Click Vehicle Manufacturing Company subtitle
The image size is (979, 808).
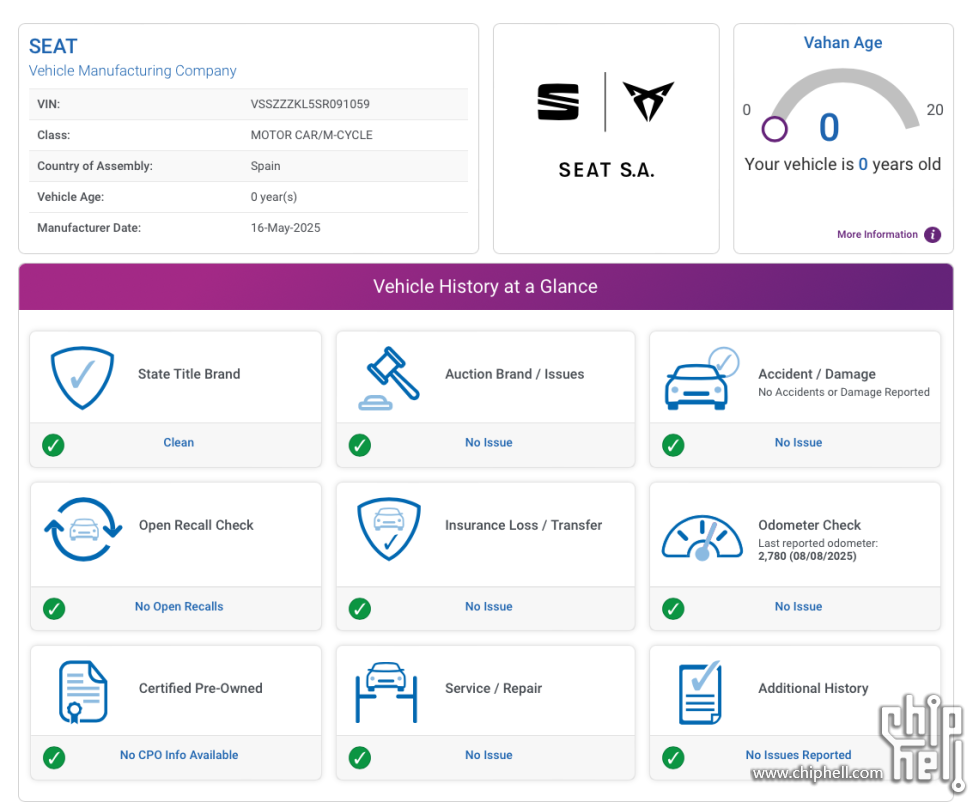coord(132,71)
